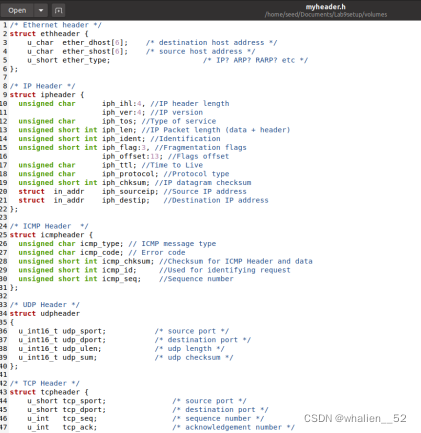
Task: Click the udp_sum declaration
Action: pyautogui.click(x=58, y=357)
